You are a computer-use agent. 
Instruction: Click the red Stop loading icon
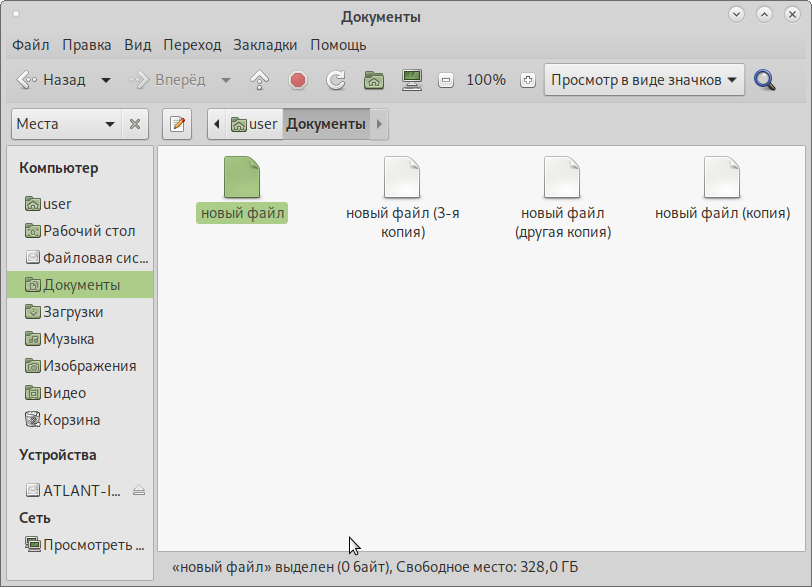pyautogui.click(x=298, y=80)
